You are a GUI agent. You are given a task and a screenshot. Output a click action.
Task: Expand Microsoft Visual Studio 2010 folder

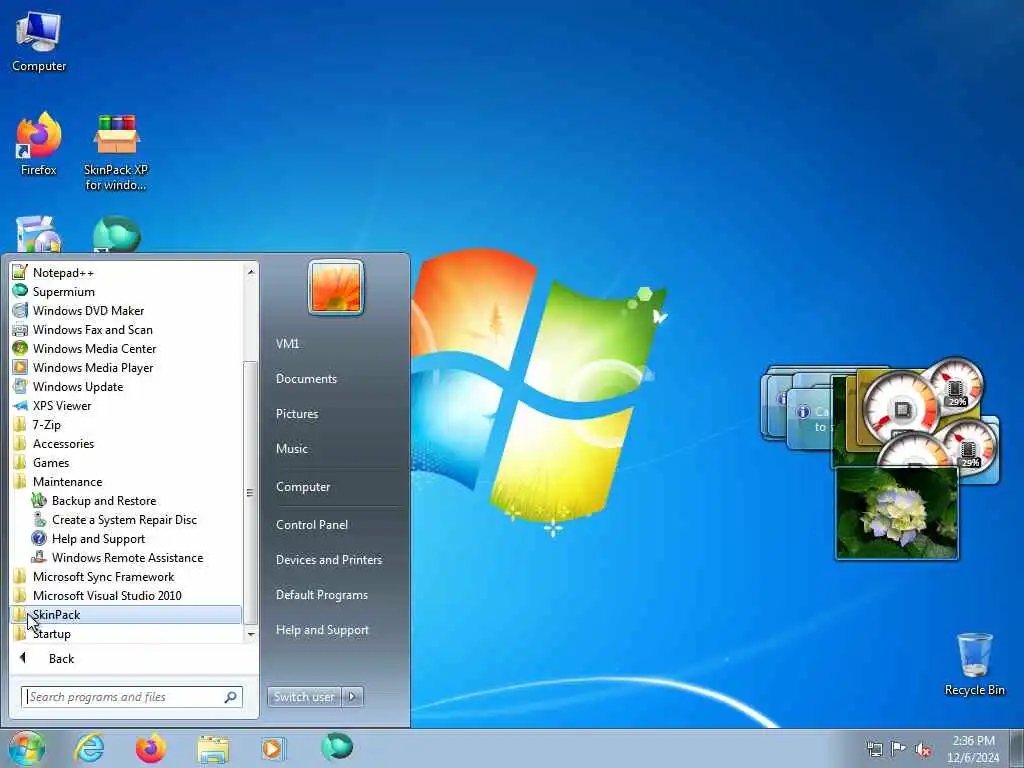click(x=107, y=595)
